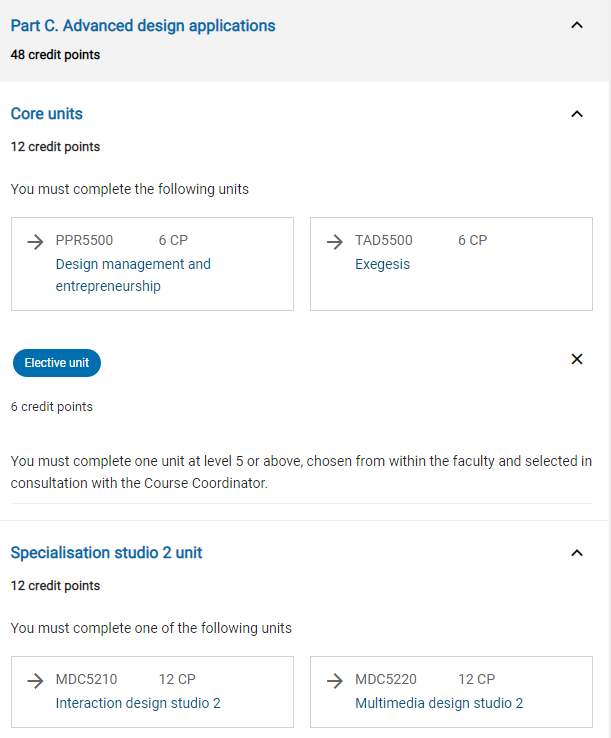Click arrow icon beside MDC5210

click(x=35, y=680)
